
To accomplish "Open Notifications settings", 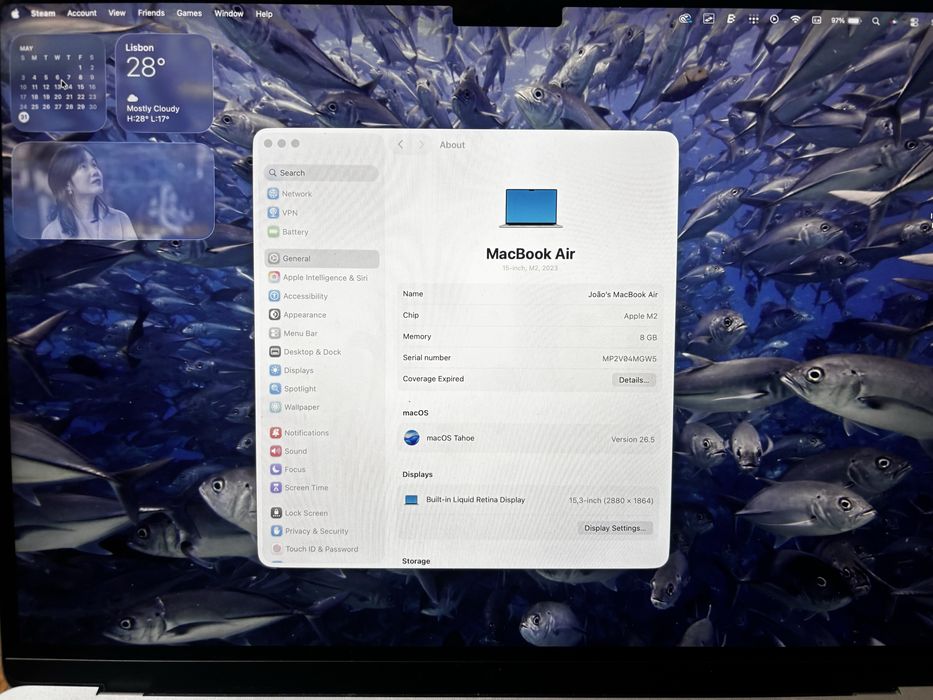I will pyautogui.click(x=299, y=433).
